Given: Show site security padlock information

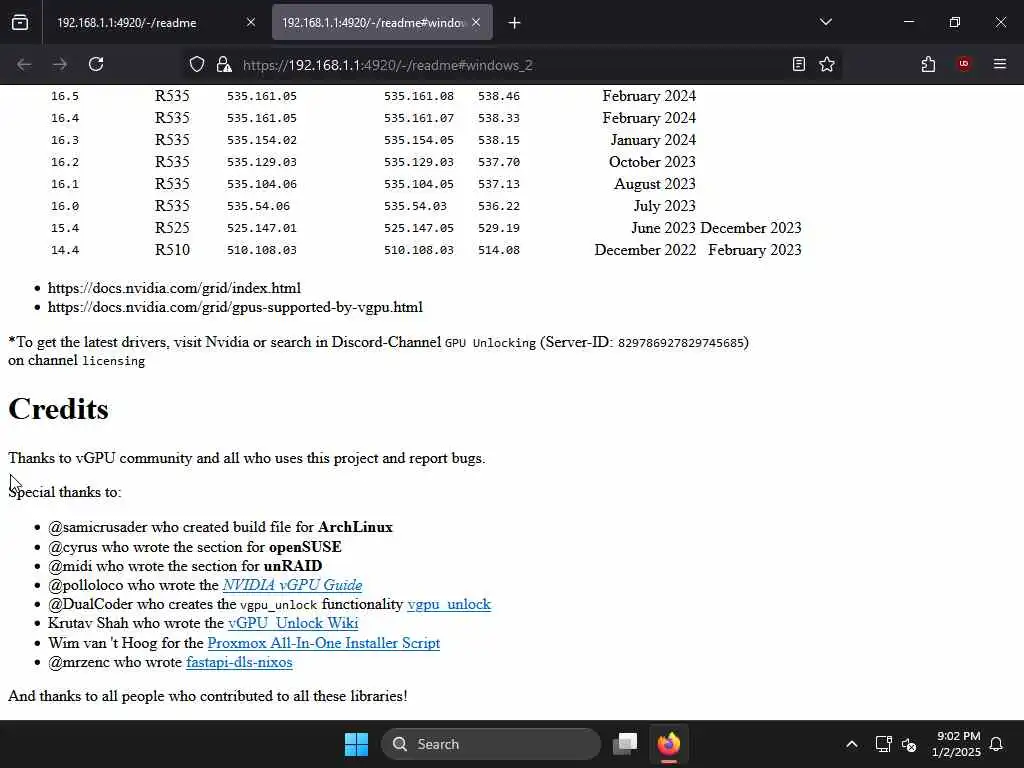Looking at the screenshot, I should click(224, 64).
